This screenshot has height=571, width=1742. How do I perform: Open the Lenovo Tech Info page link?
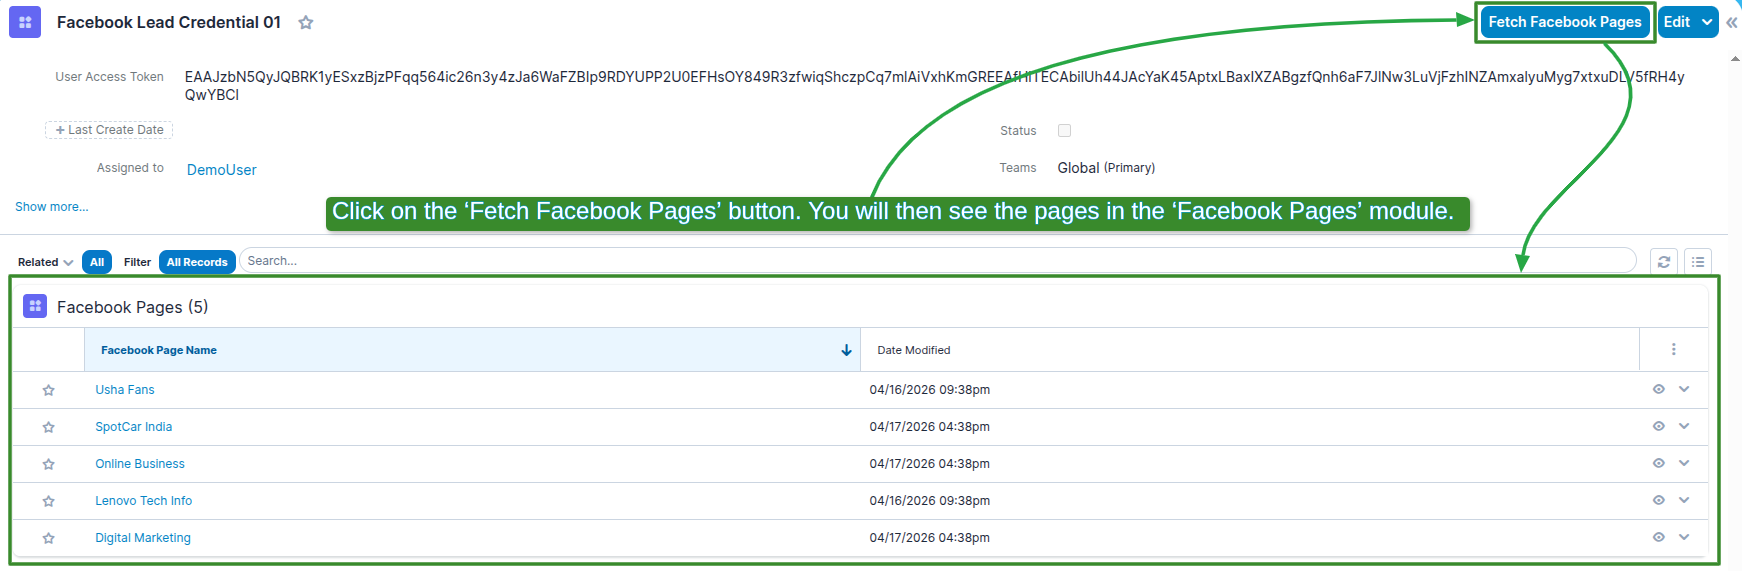coord(144,501)
